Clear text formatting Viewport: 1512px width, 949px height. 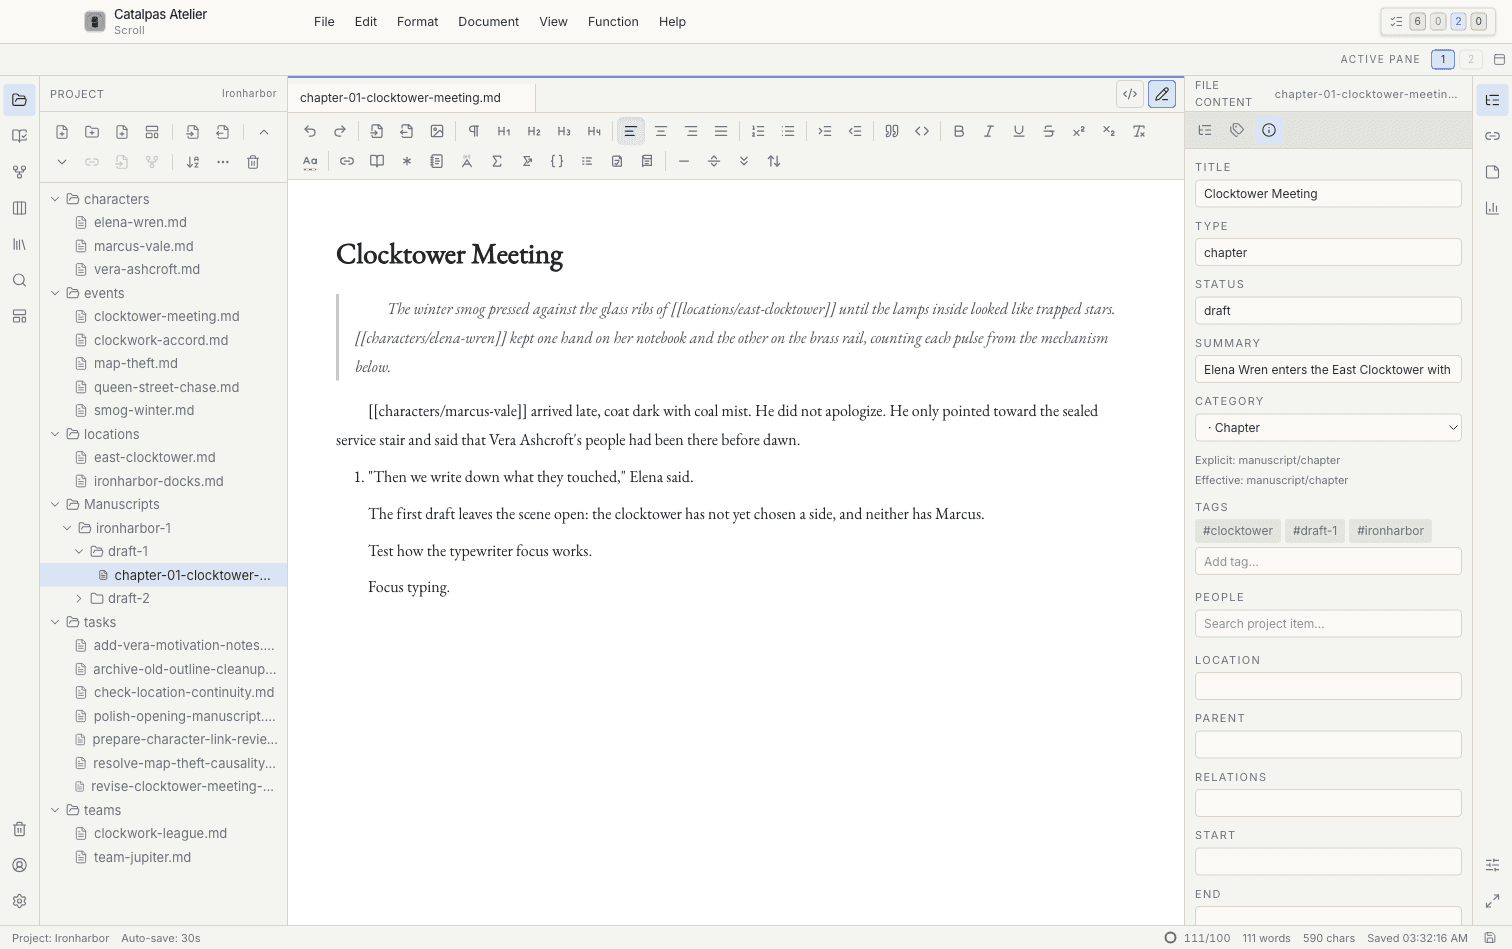pos(1139,131)
